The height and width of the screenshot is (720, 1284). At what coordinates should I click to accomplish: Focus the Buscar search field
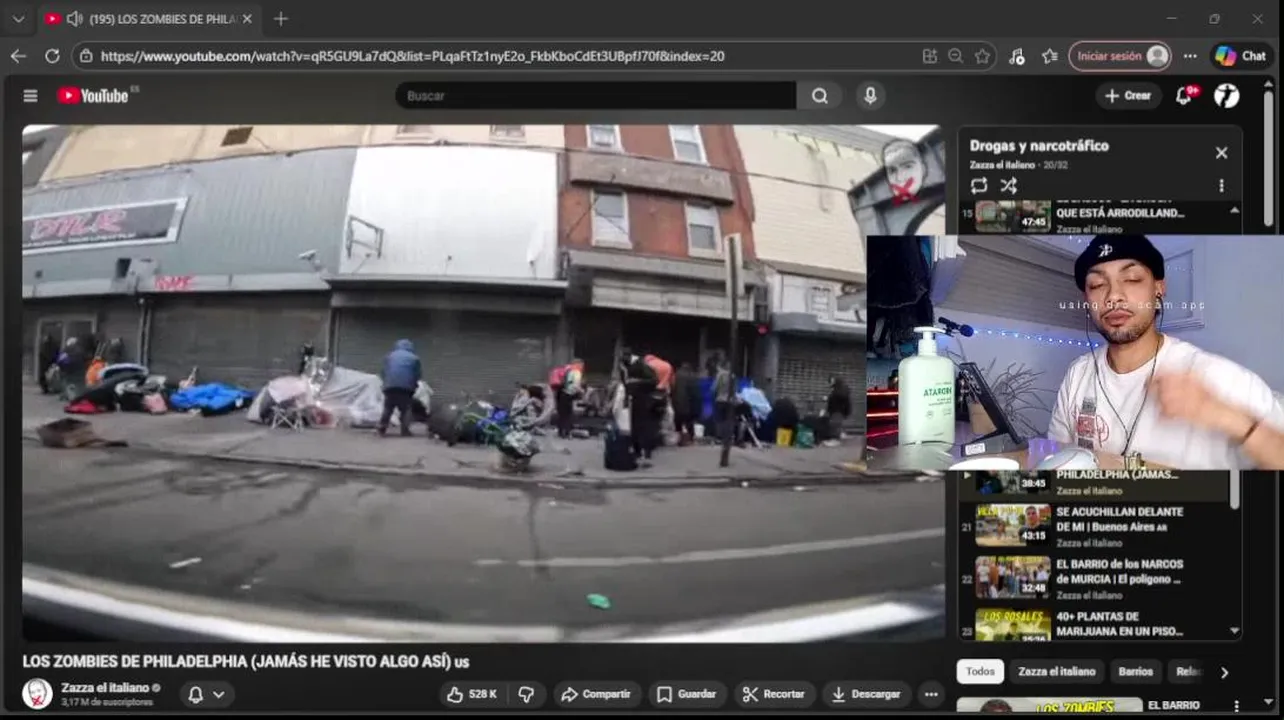pos(596,96)
